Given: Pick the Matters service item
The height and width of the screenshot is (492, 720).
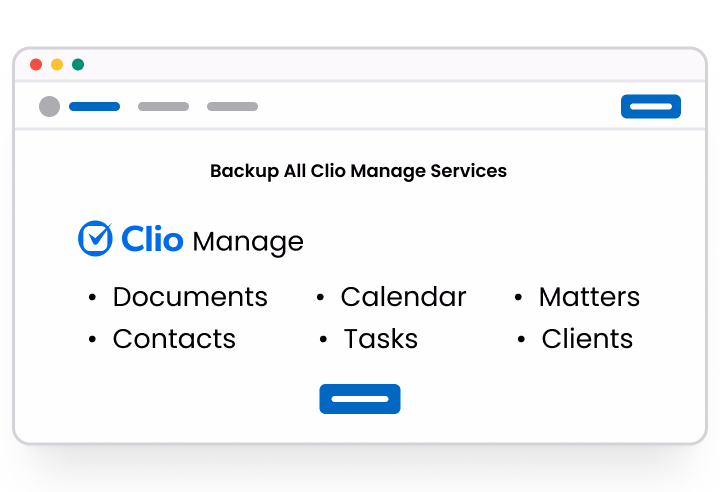Looking at the screenshot, I should [x=589, y=297].
